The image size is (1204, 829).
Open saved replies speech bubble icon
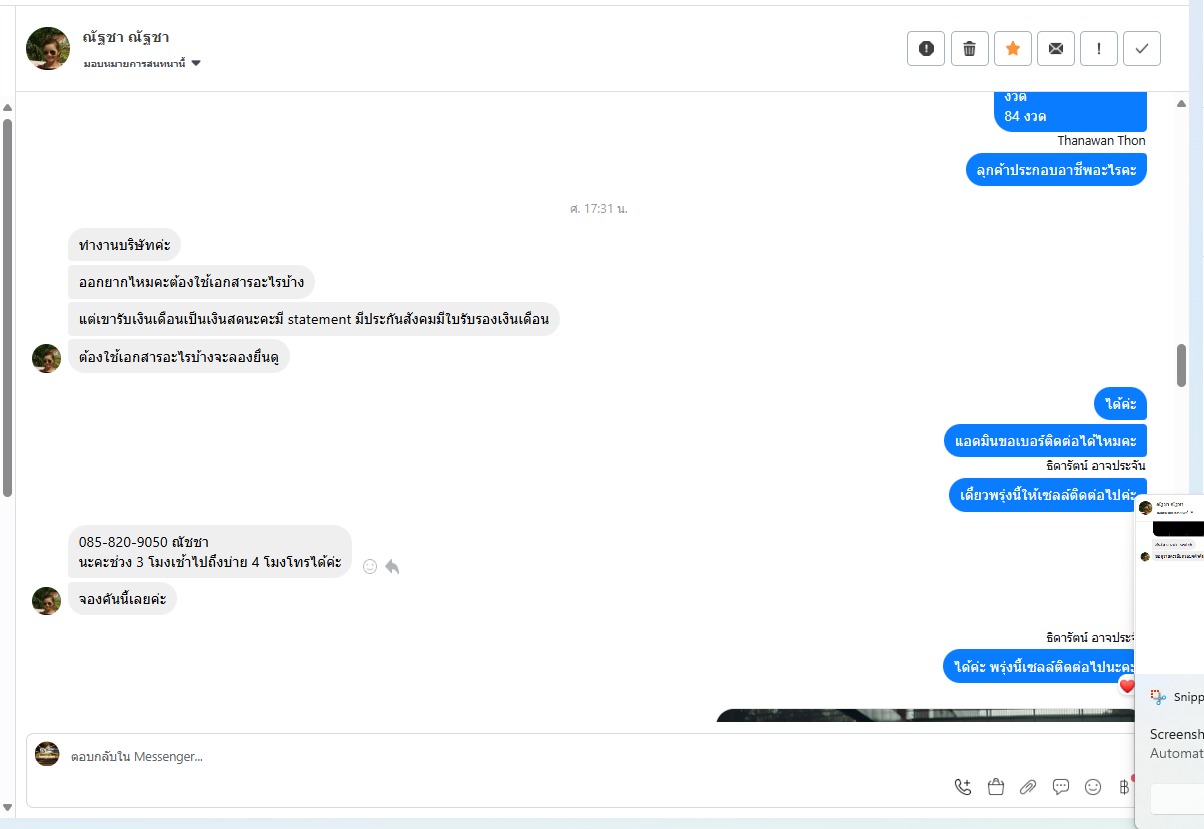pos(1061,787)
